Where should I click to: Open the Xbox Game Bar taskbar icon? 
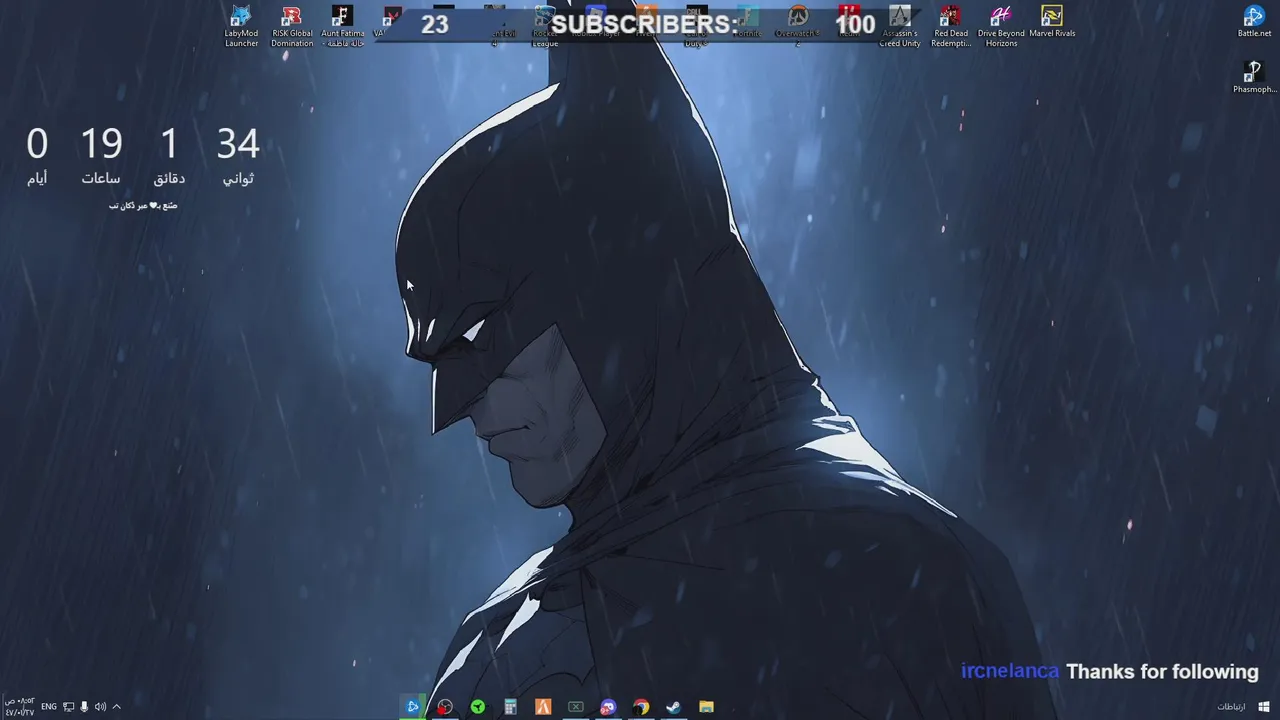[576, 707]
